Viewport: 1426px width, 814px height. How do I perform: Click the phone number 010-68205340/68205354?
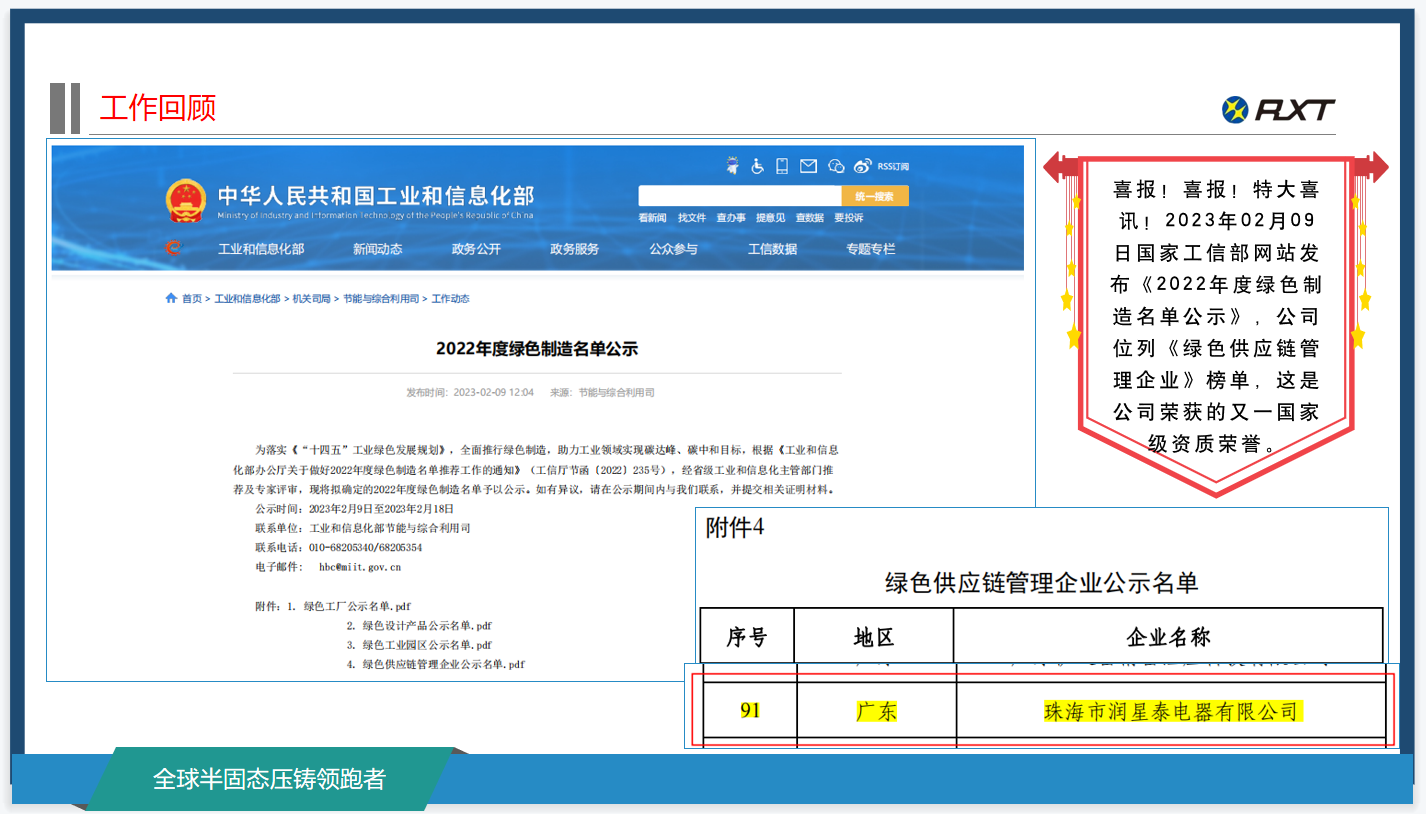click(x=366, y=548)
